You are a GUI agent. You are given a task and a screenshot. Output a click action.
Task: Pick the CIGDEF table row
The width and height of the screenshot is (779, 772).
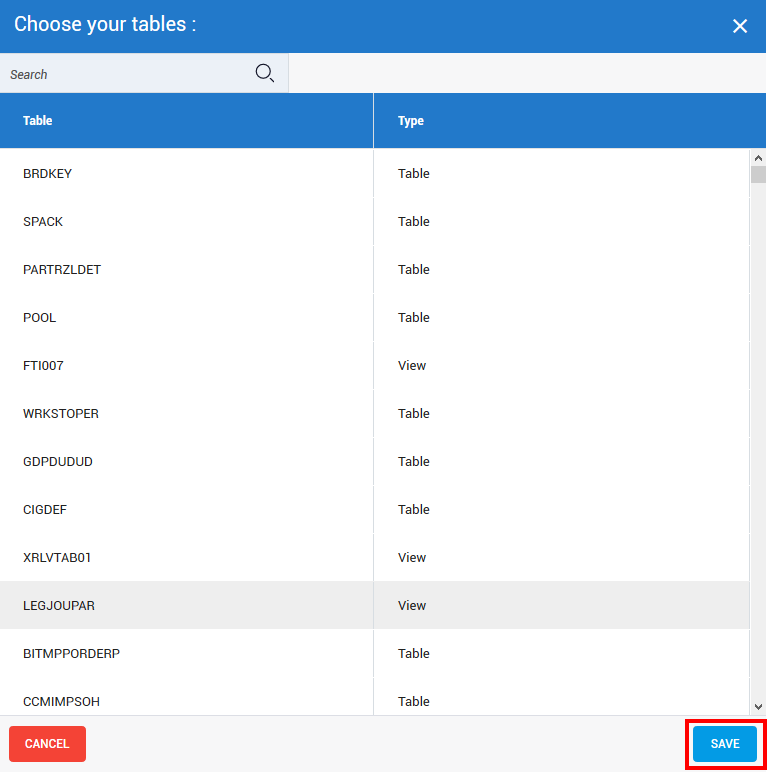point(45,510)
